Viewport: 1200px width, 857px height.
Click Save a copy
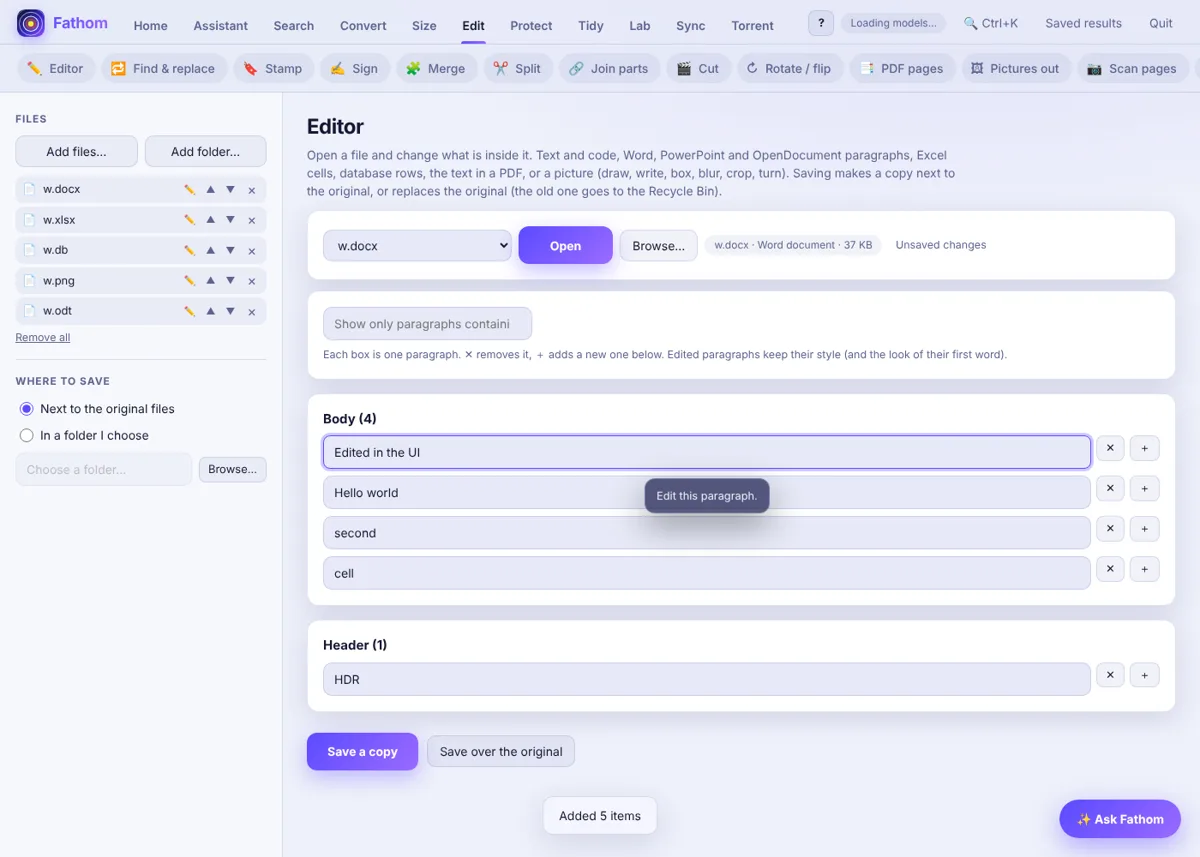point(362,751)
